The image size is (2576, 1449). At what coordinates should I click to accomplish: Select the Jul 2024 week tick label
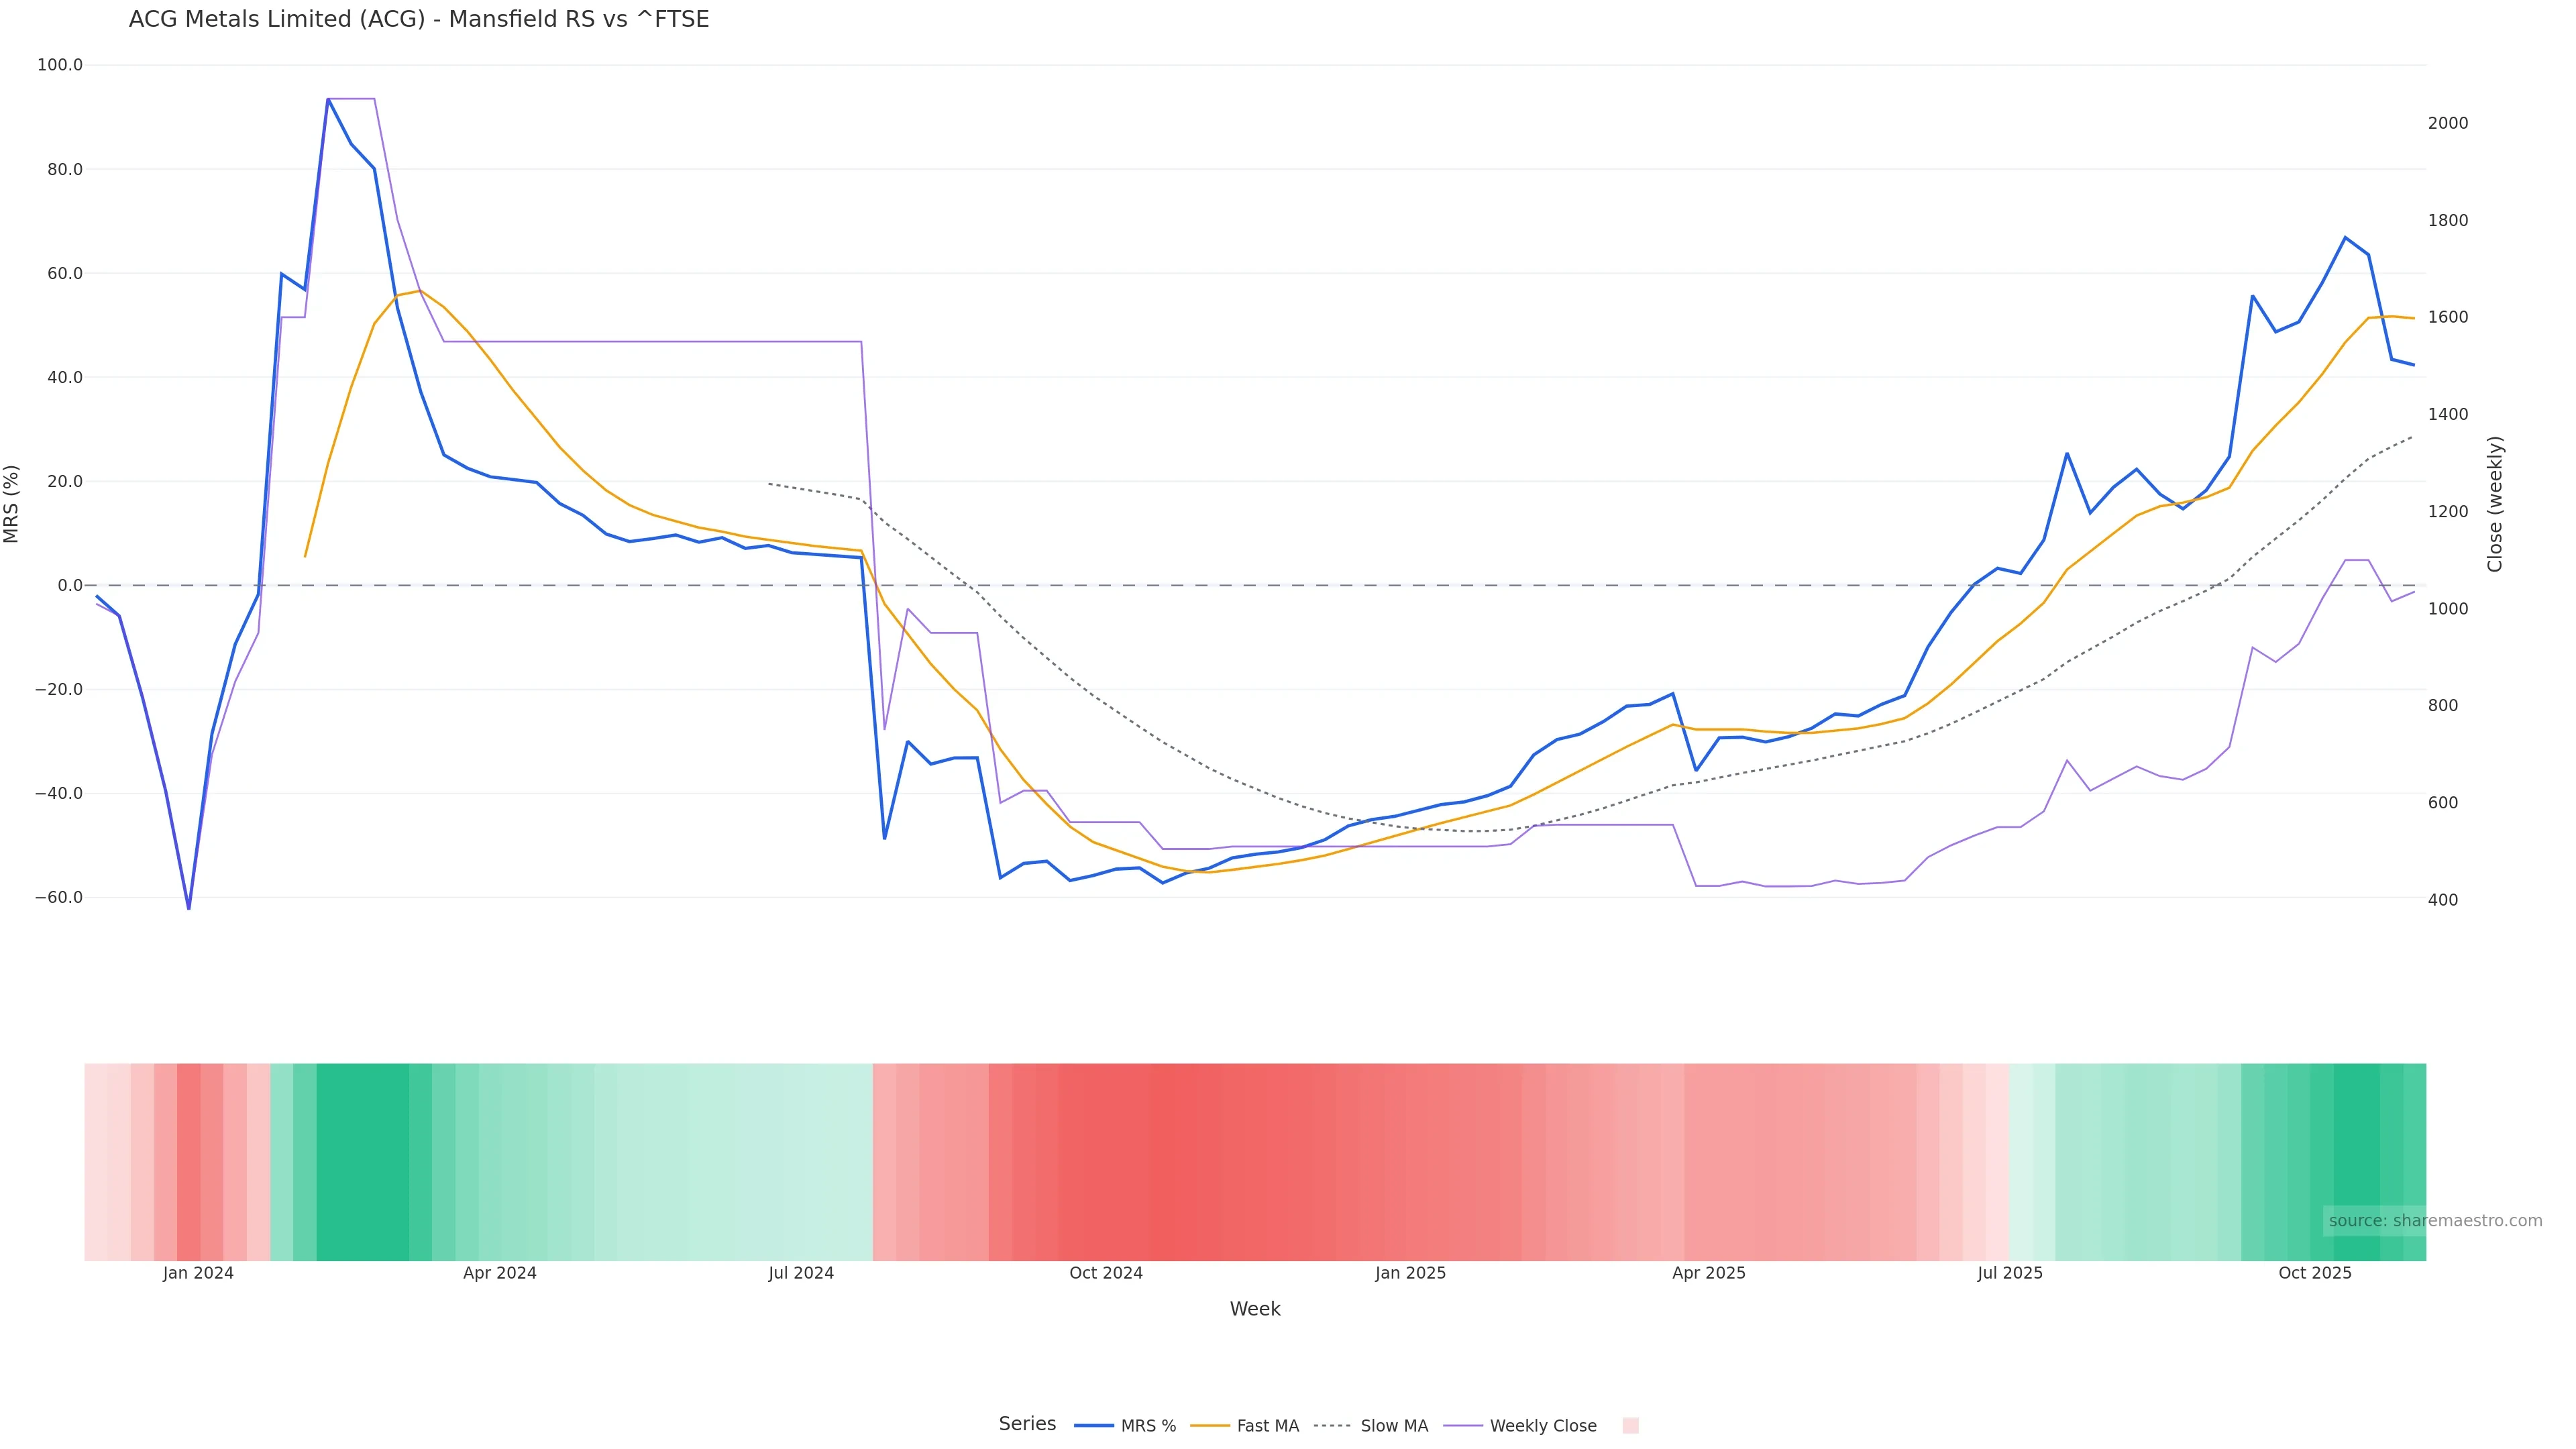[x=801, y=1273]
